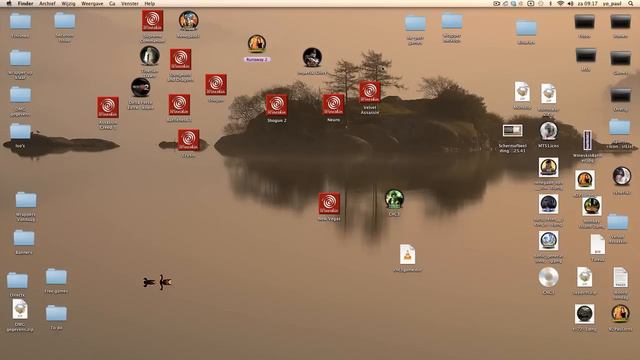Viewport: 640px width, 360px height.
Task: Open the Weergave menu
Action: [x=92, y=3]
